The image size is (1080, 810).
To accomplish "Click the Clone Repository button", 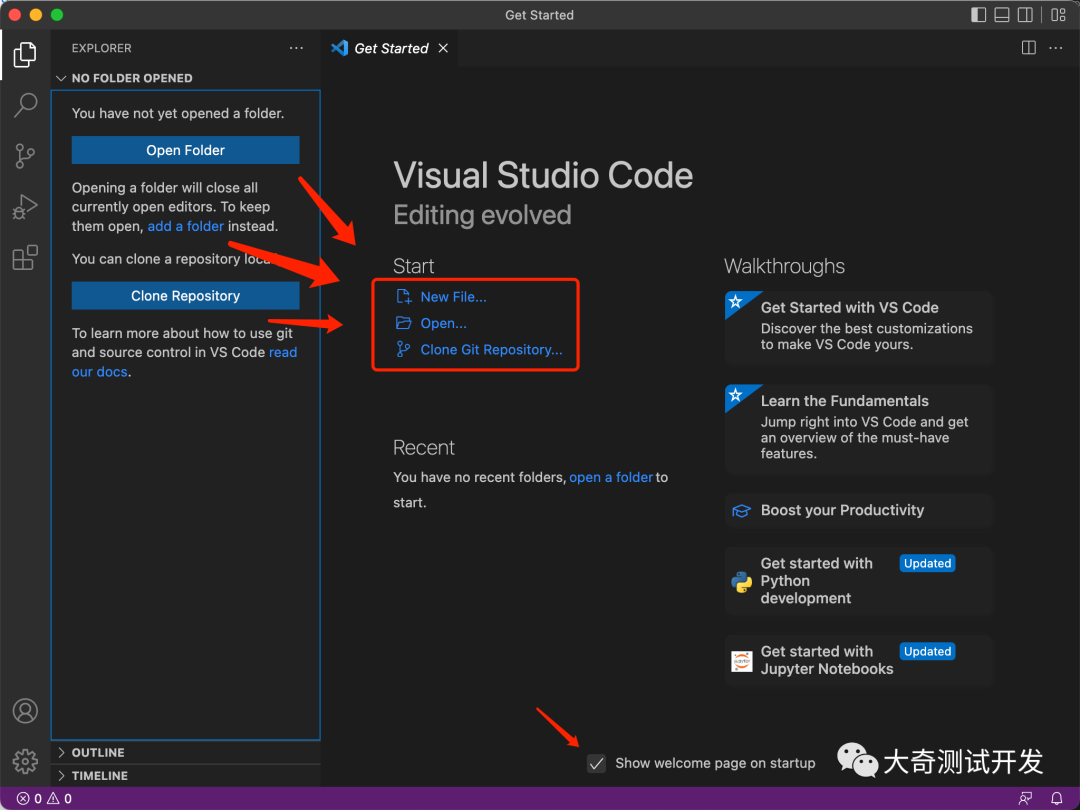I will point(185,295).
